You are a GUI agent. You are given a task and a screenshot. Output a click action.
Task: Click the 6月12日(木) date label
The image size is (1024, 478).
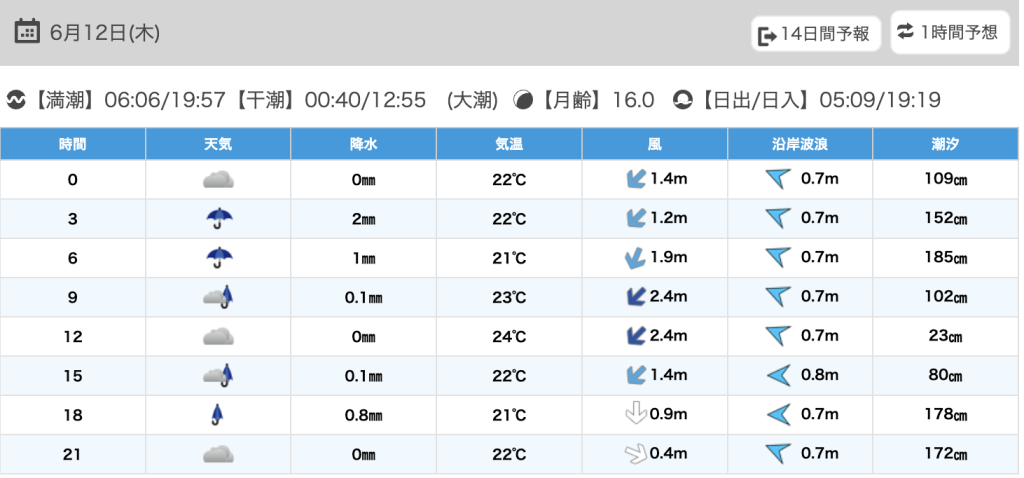pos(105,32)
